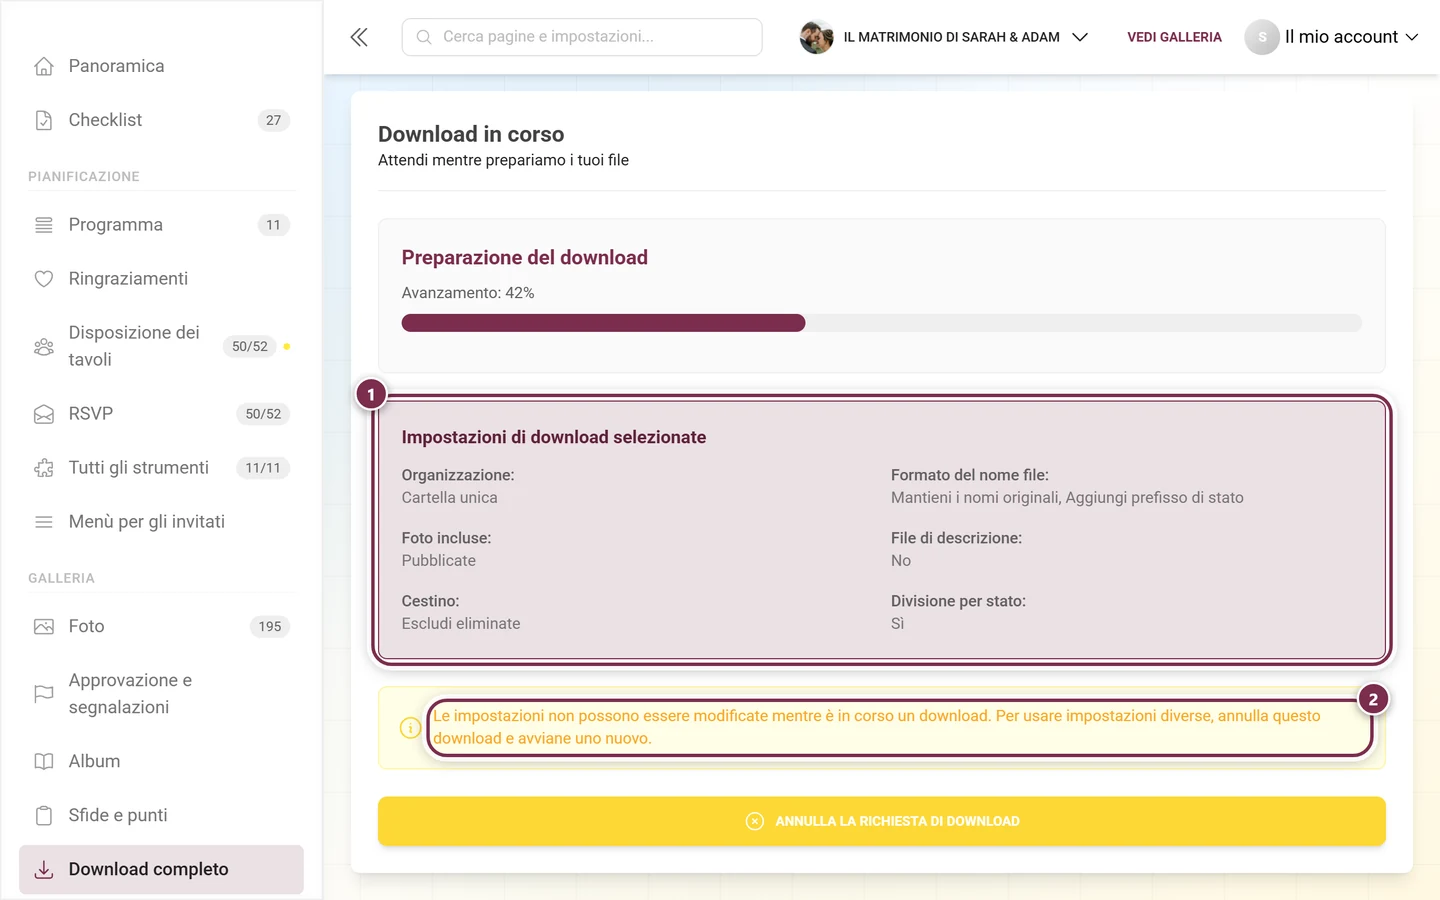Open the Panoramica page

[161, 66]
